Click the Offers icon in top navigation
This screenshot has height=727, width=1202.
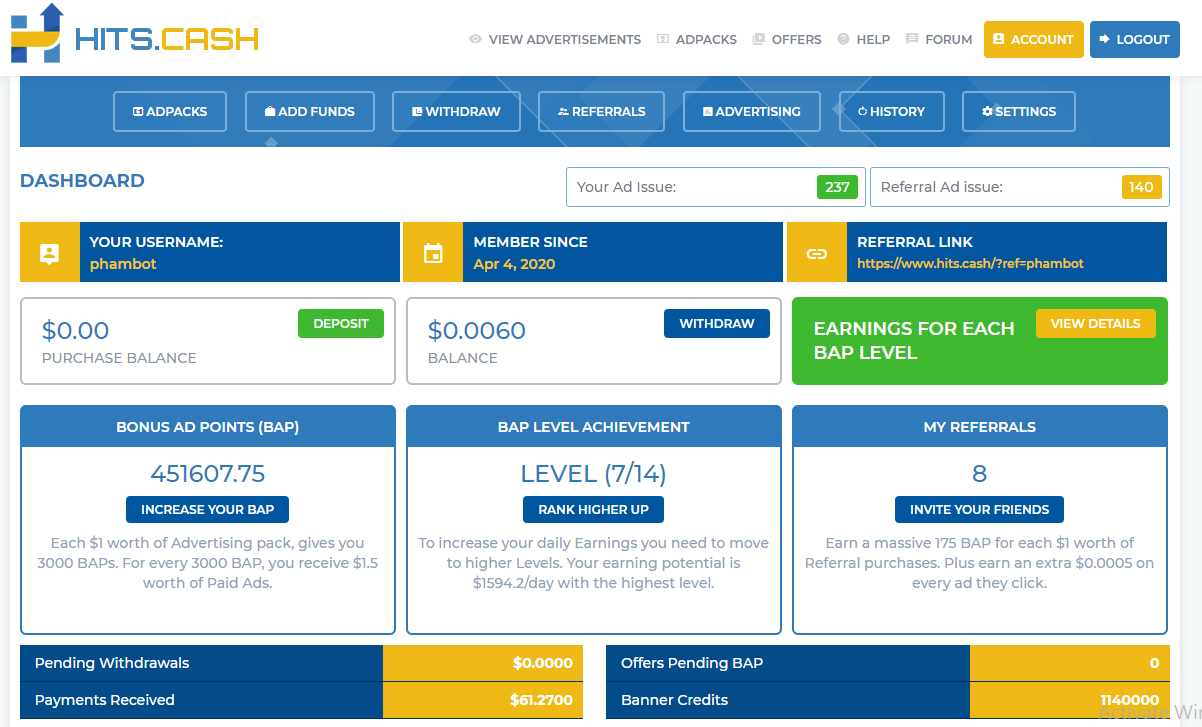point(759,40)
